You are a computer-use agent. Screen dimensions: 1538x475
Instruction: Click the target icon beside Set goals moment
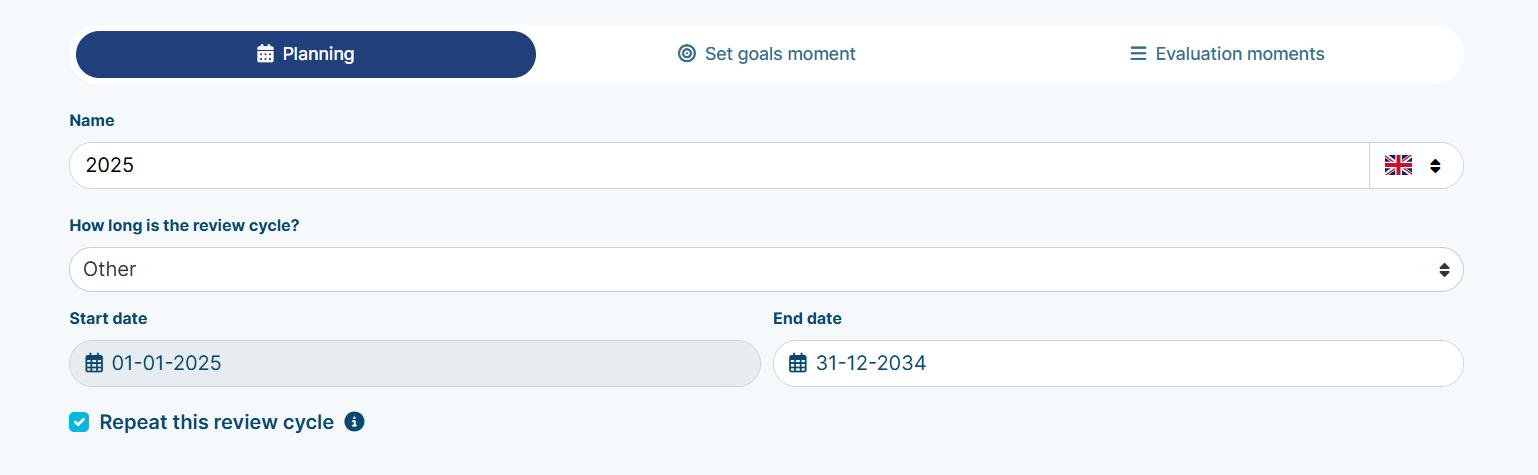pyautogui.click(x=686, y=54)
